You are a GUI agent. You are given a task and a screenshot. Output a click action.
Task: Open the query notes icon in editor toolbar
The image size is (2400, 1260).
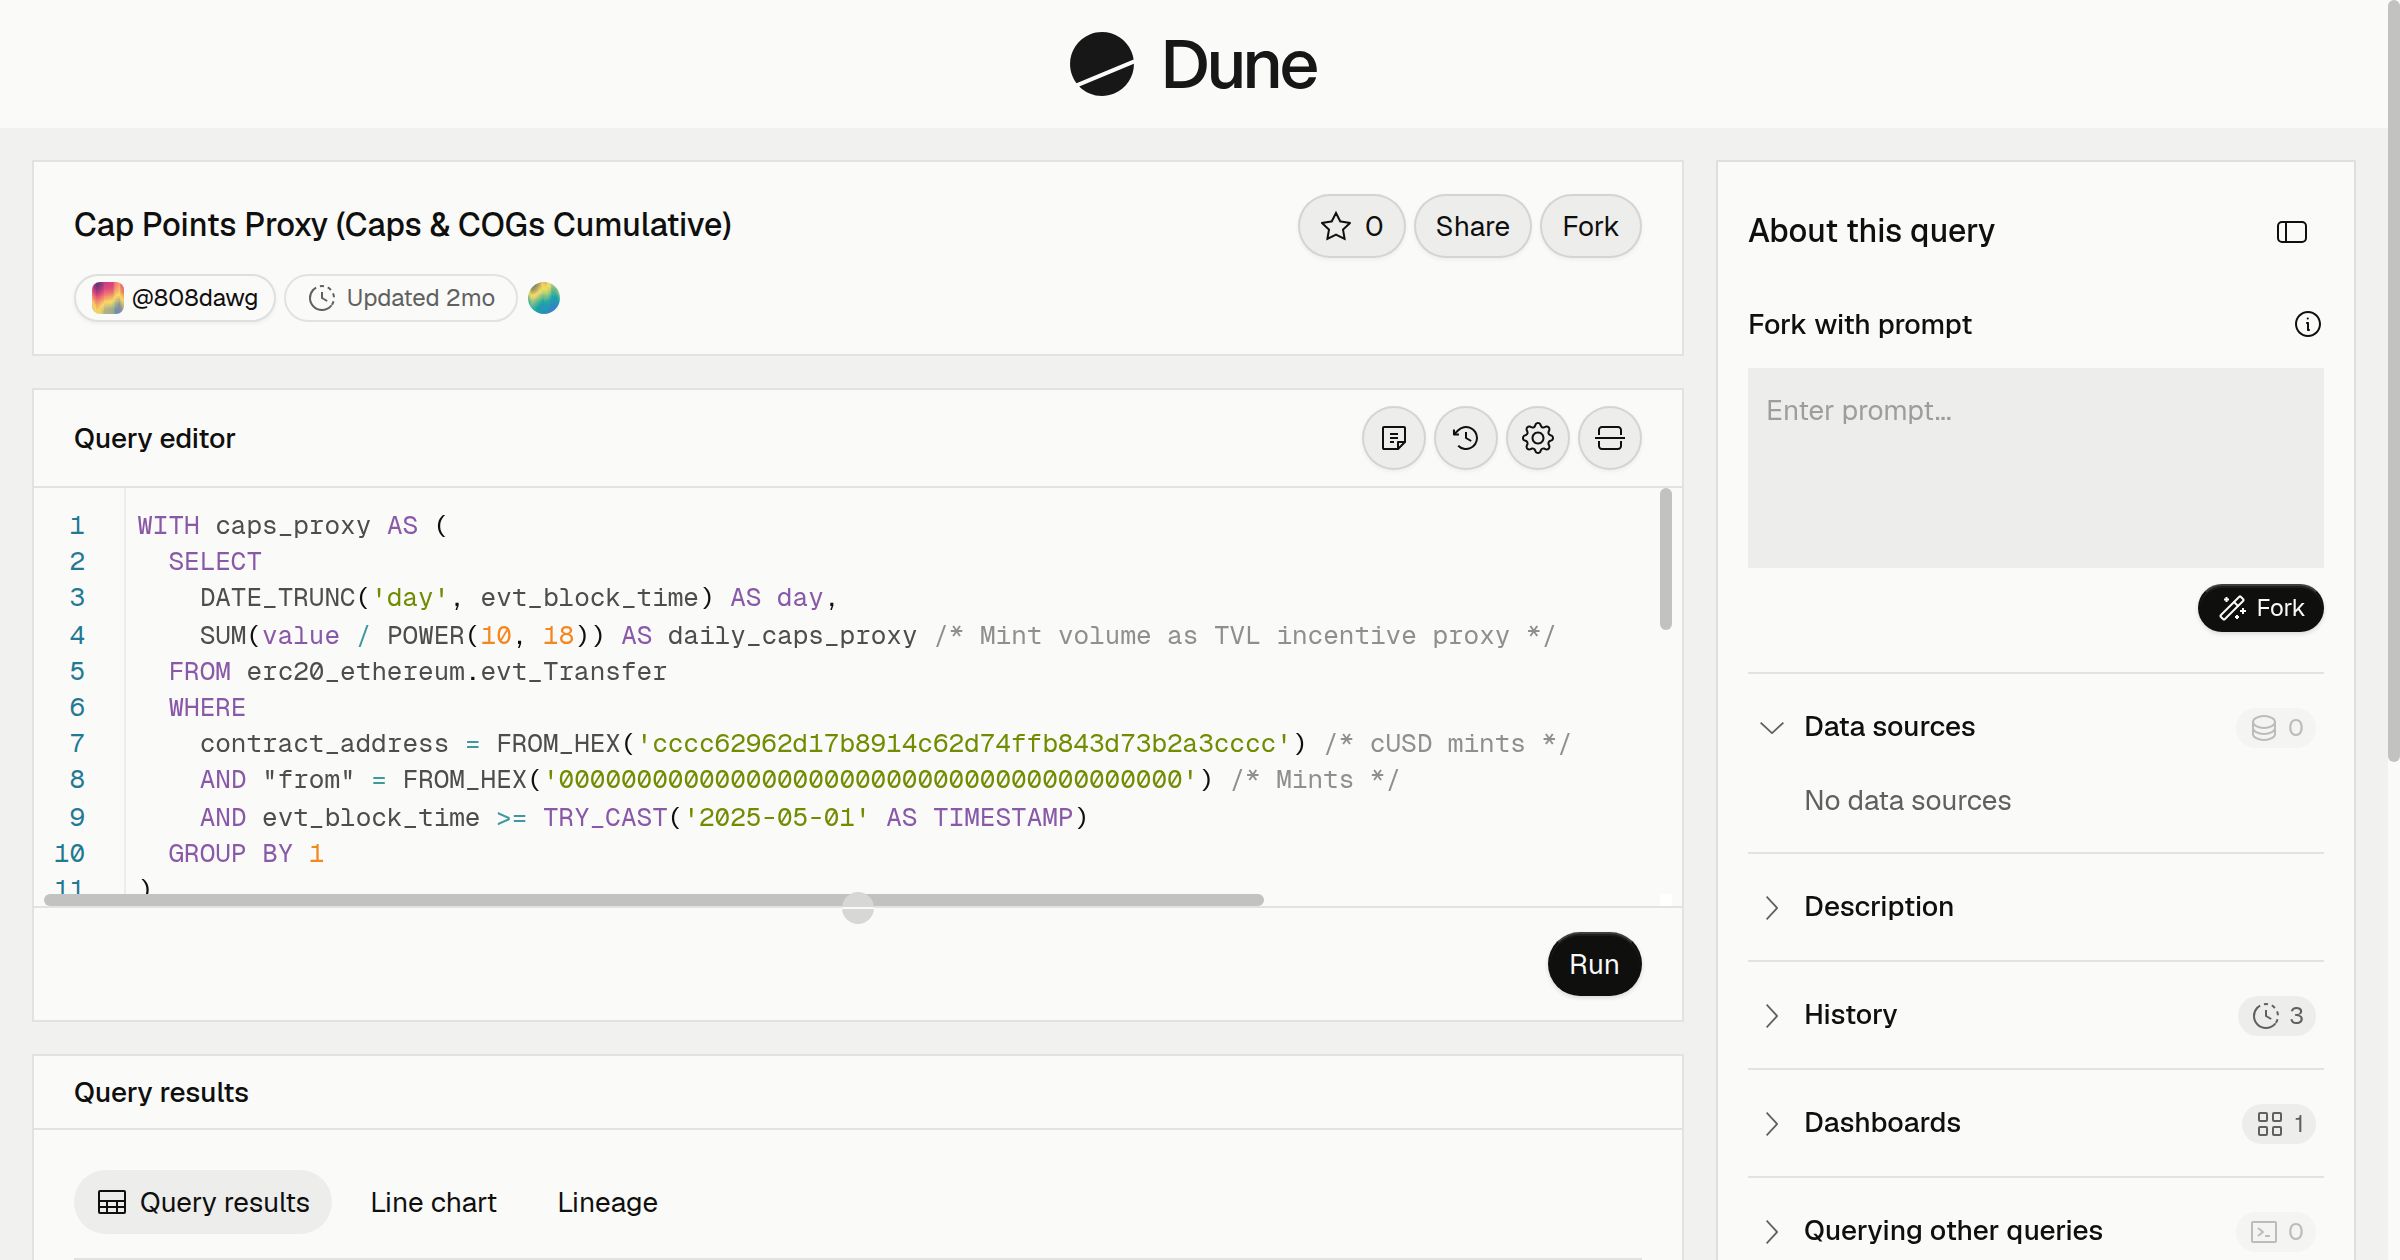point(1394,438)
